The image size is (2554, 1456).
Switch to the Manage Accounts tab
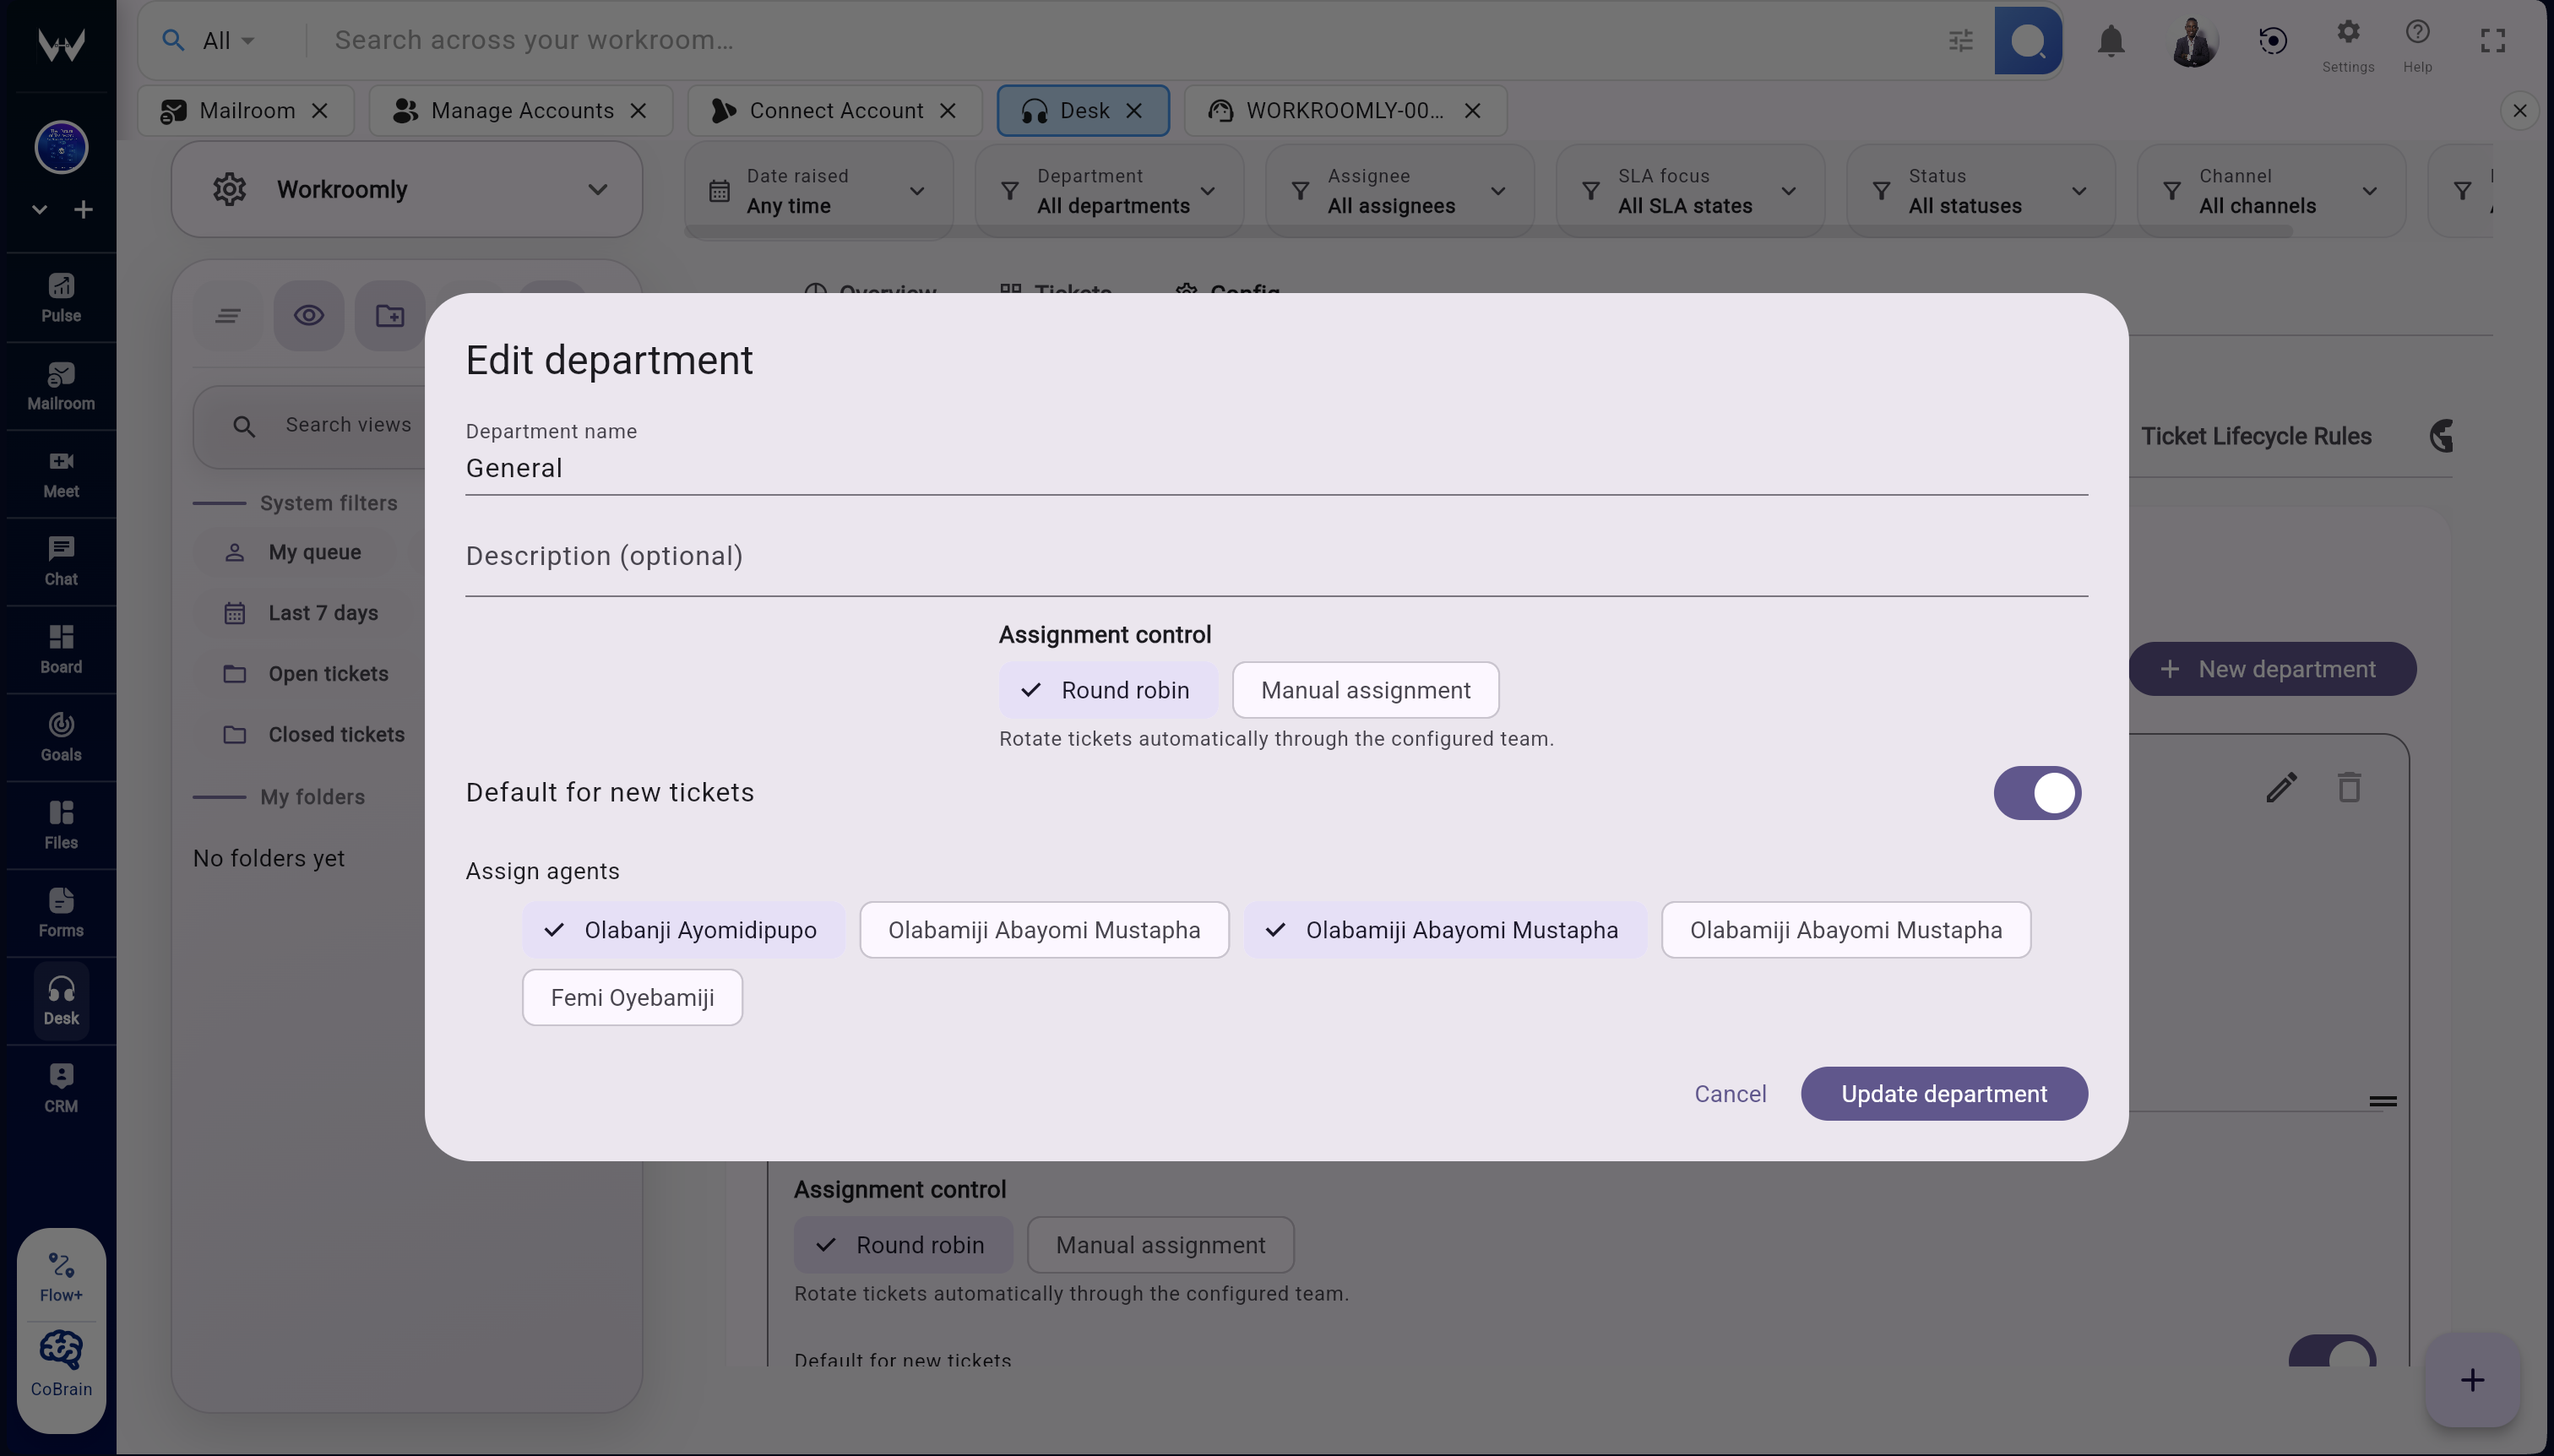coord(521,110)
